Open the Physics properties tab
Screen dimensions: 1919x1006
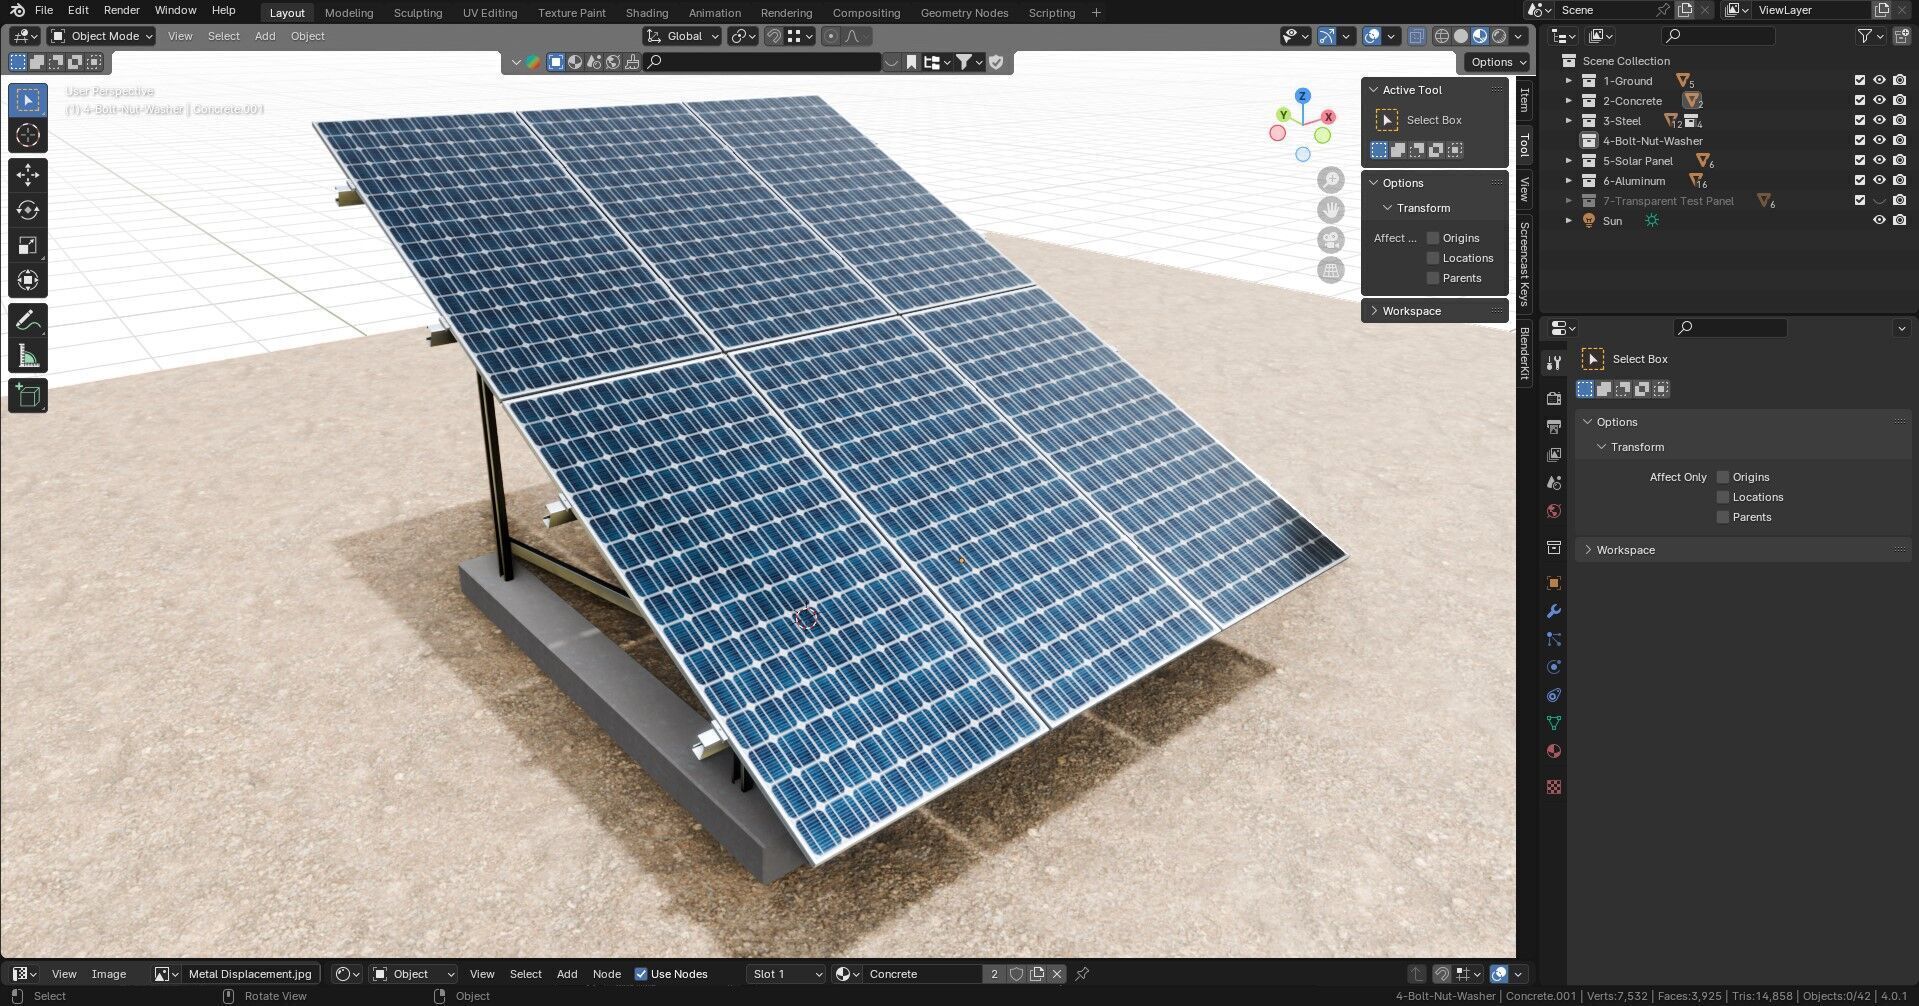[1553, 667]
